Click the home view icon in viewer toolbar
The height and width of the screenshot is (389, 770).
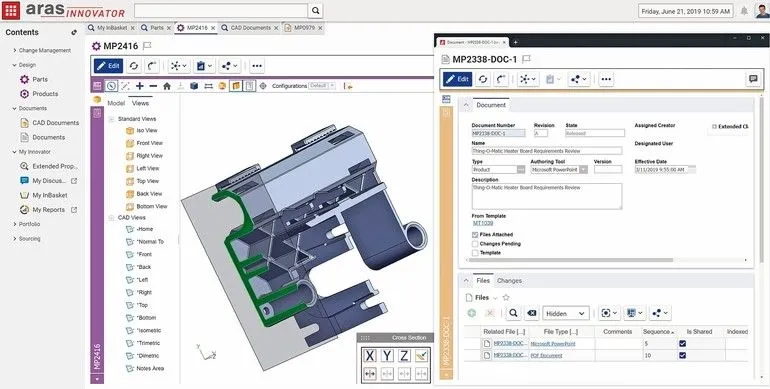click(167, 86)
